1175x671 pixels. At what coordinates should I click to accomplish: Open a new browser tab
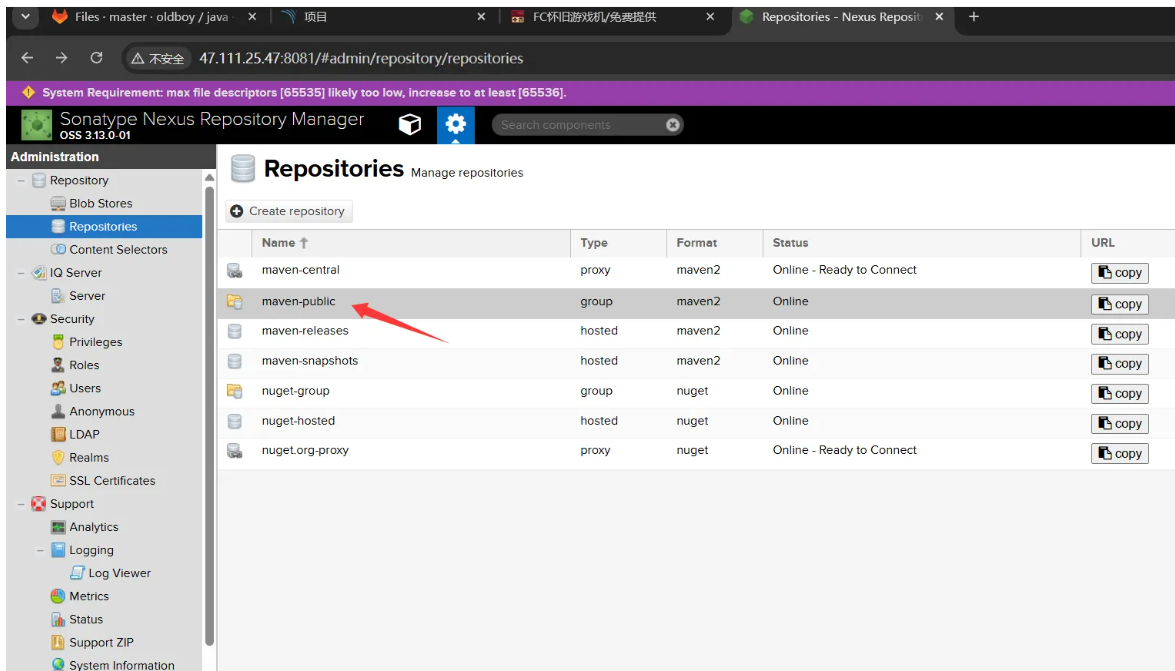tap(973, 16)
